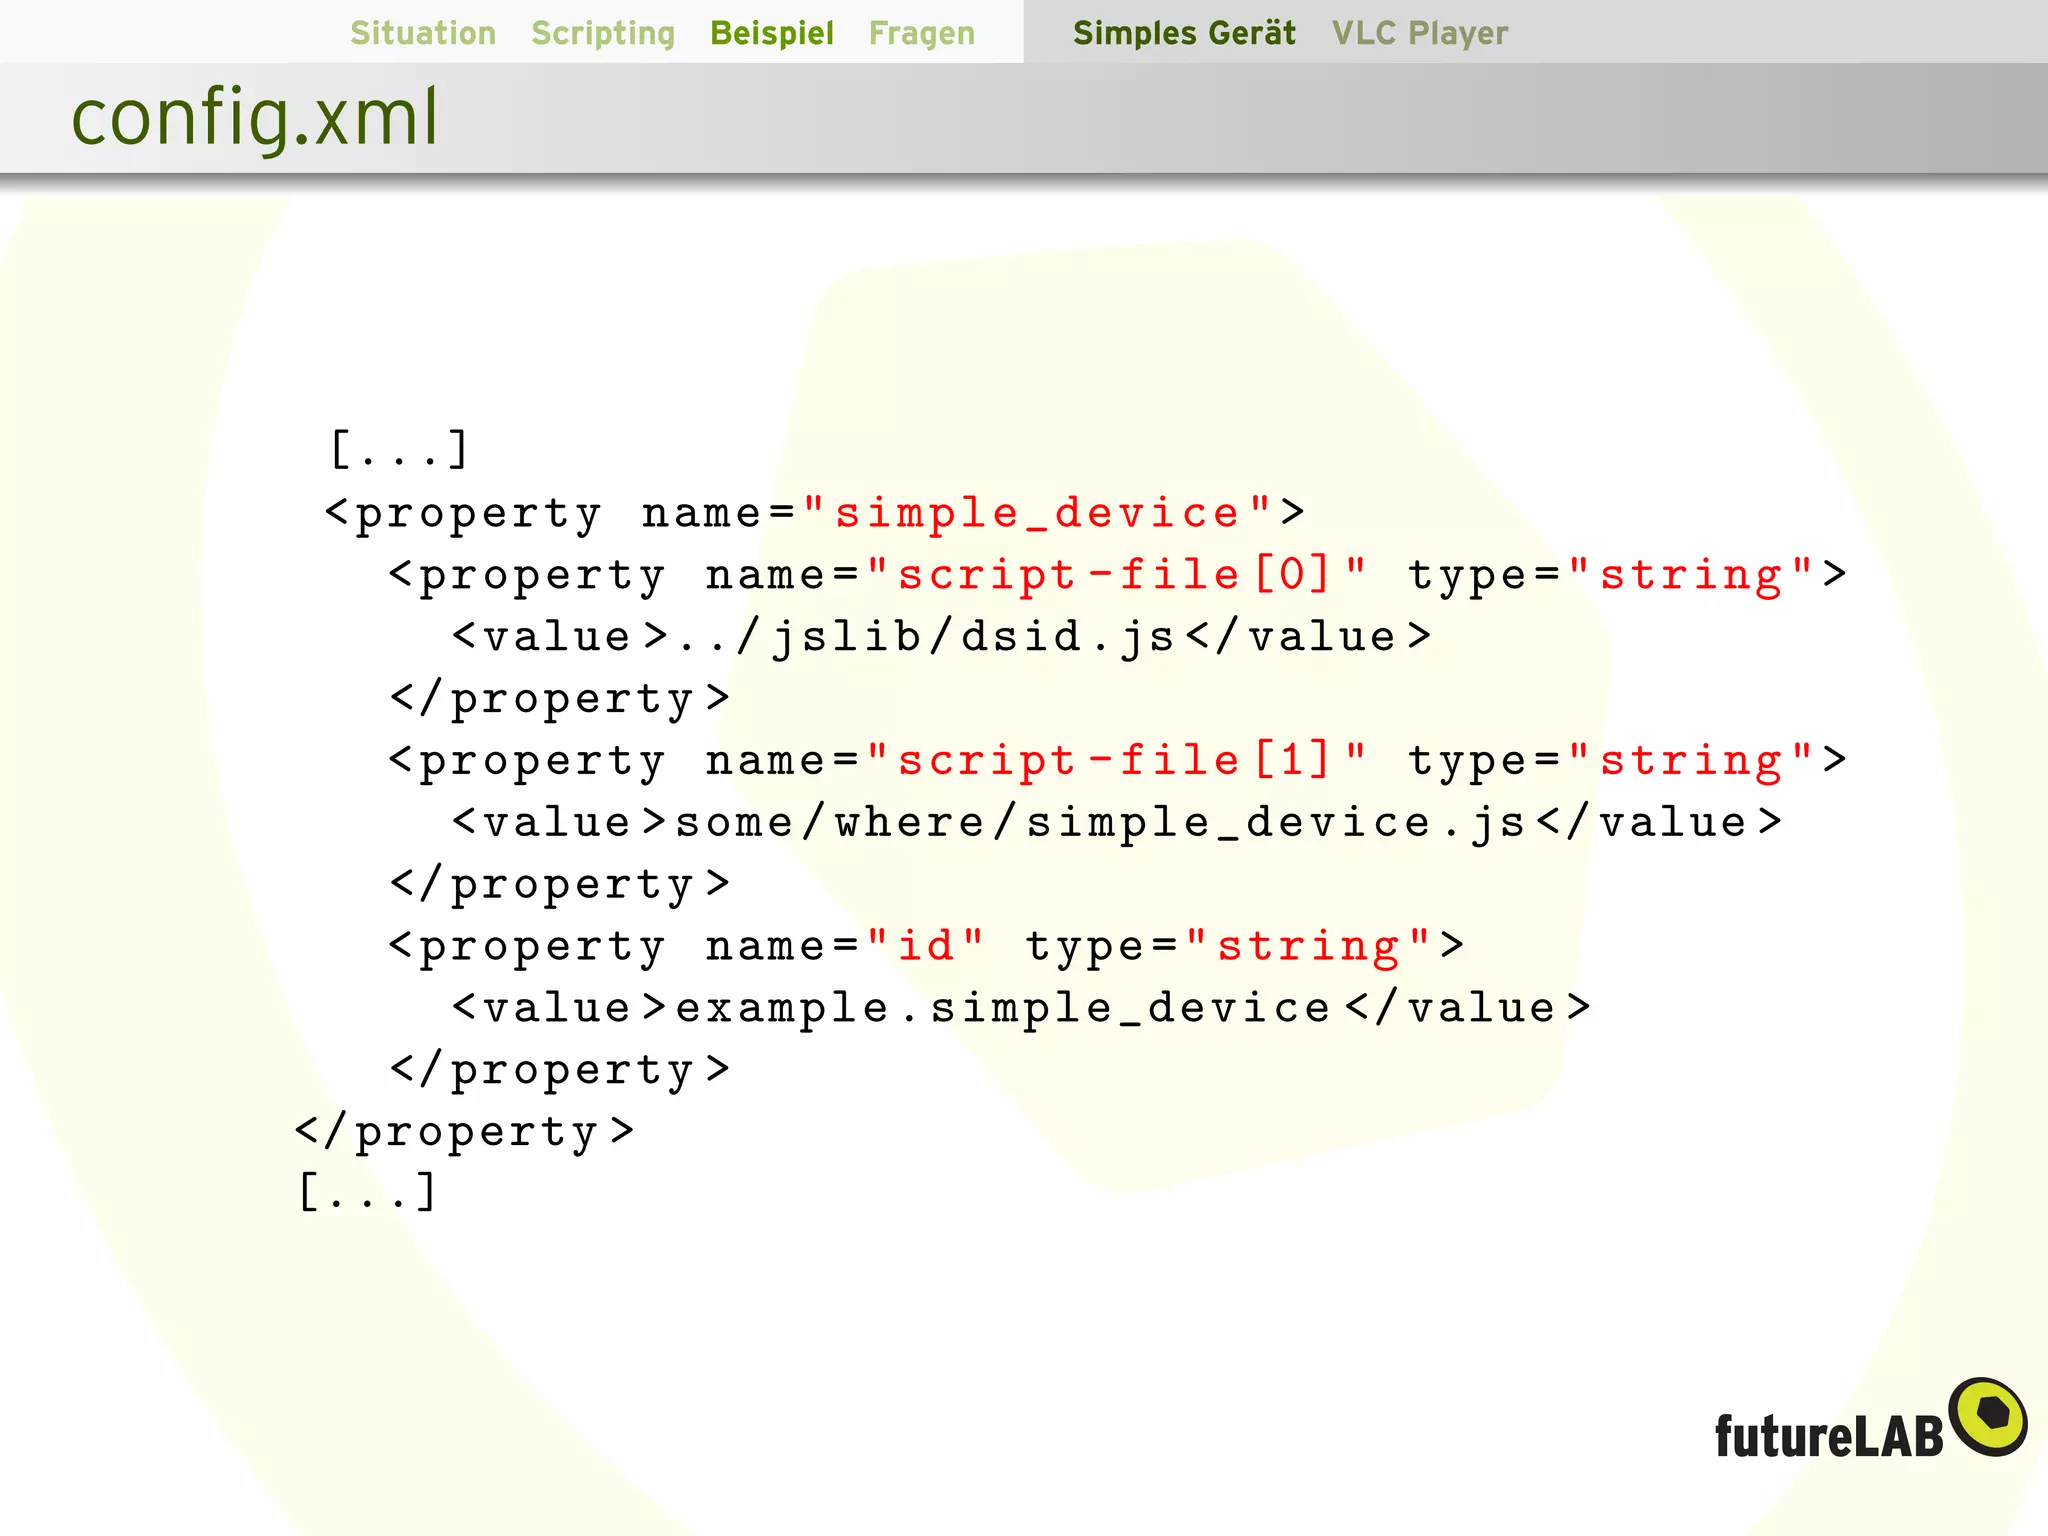Select the "script-file[0]" attribute text
The height and width of the screenshot is (1536, 2048).
click(x=1117, y=575)
